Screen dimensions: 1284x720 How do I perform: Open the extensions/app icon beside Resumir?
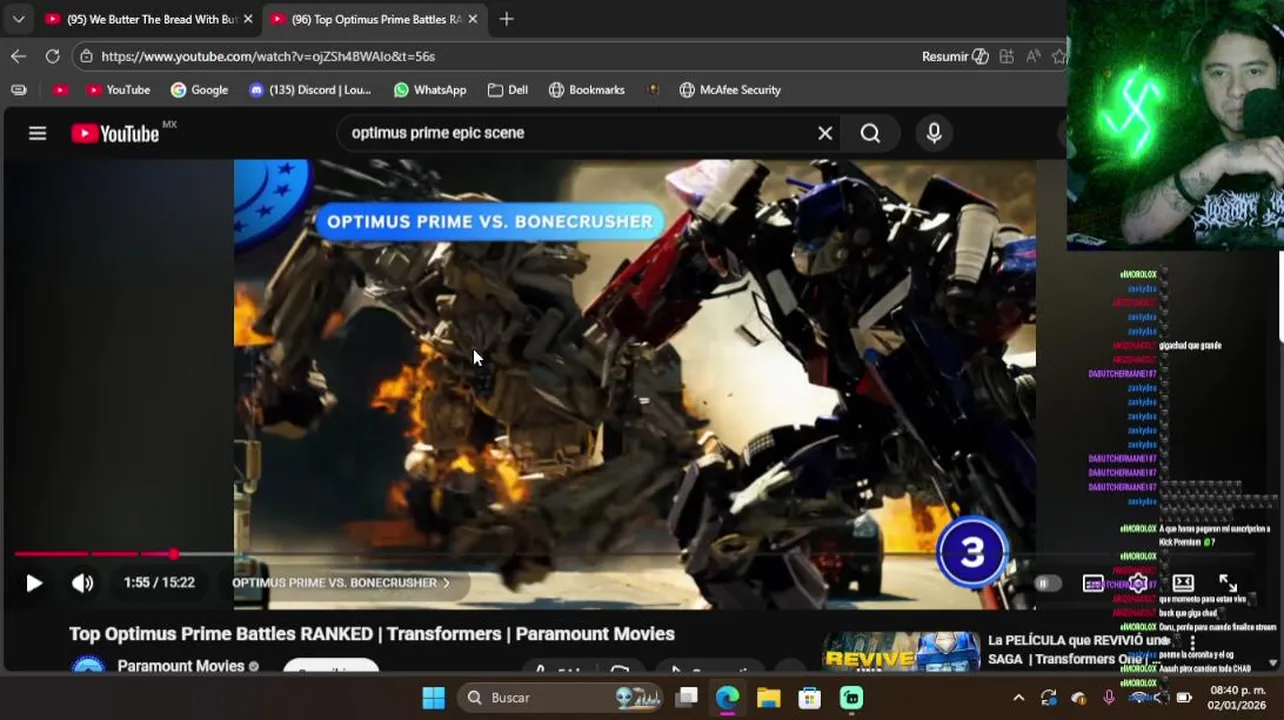pyautogui.click(x=1006, y=56)
